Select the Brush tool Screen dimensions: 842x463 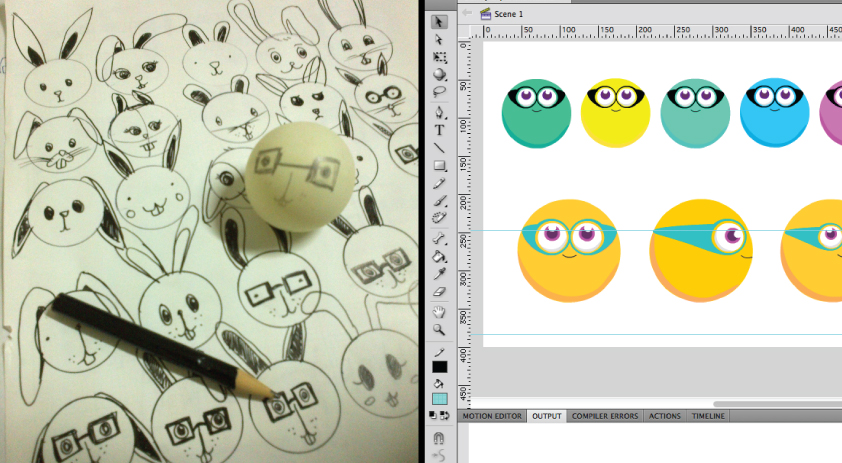(439, 201)
